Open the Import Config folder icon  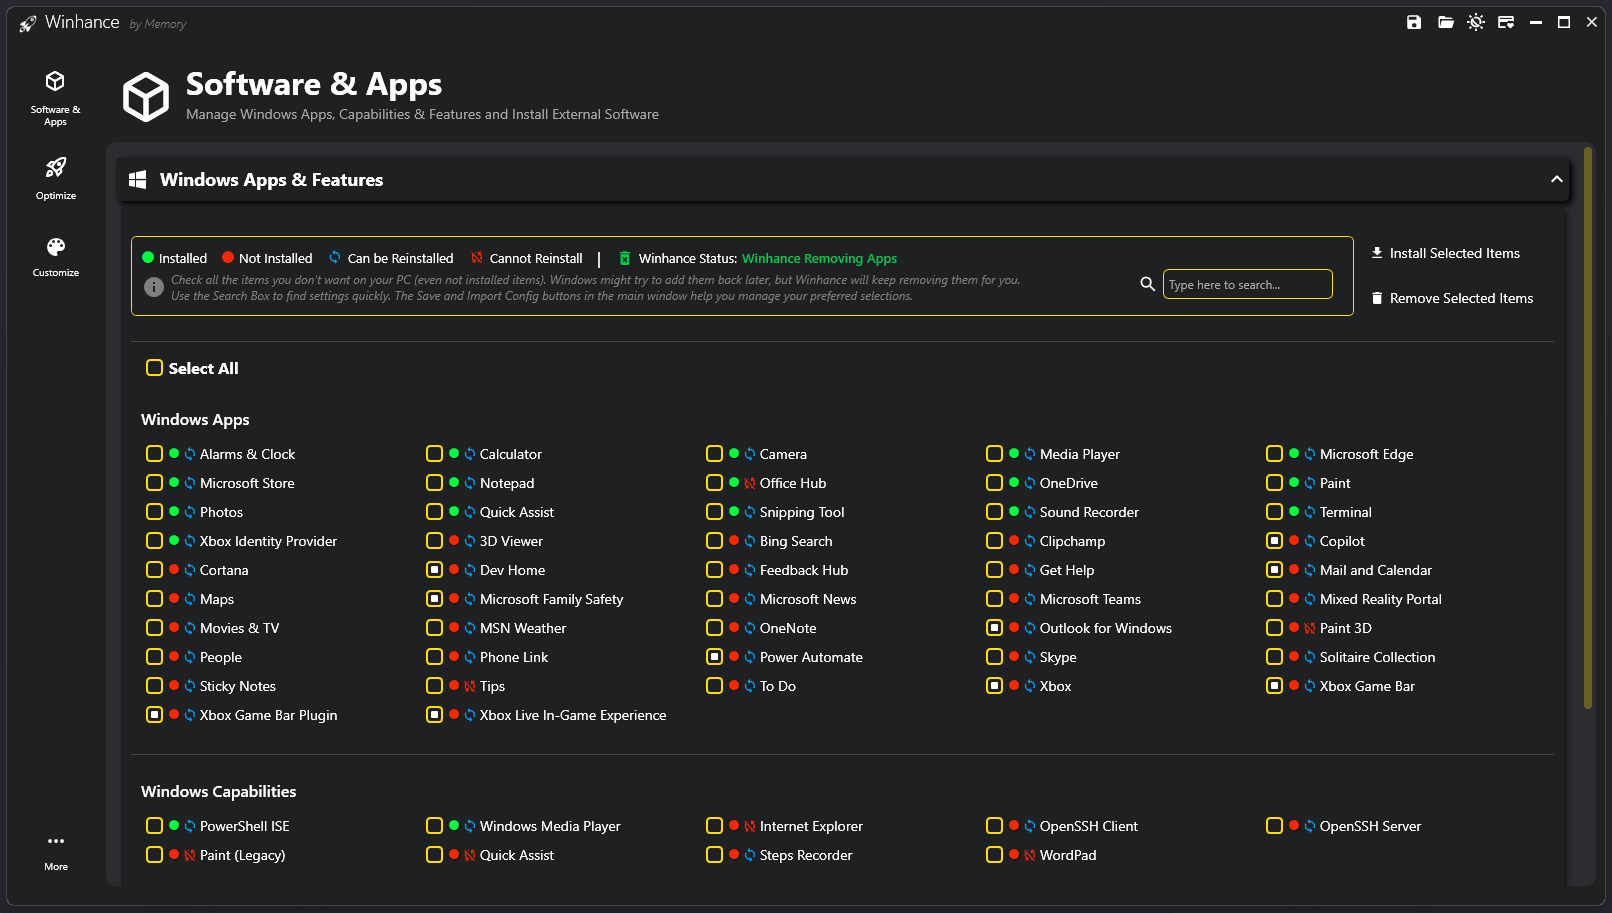tap(1445, 22)
